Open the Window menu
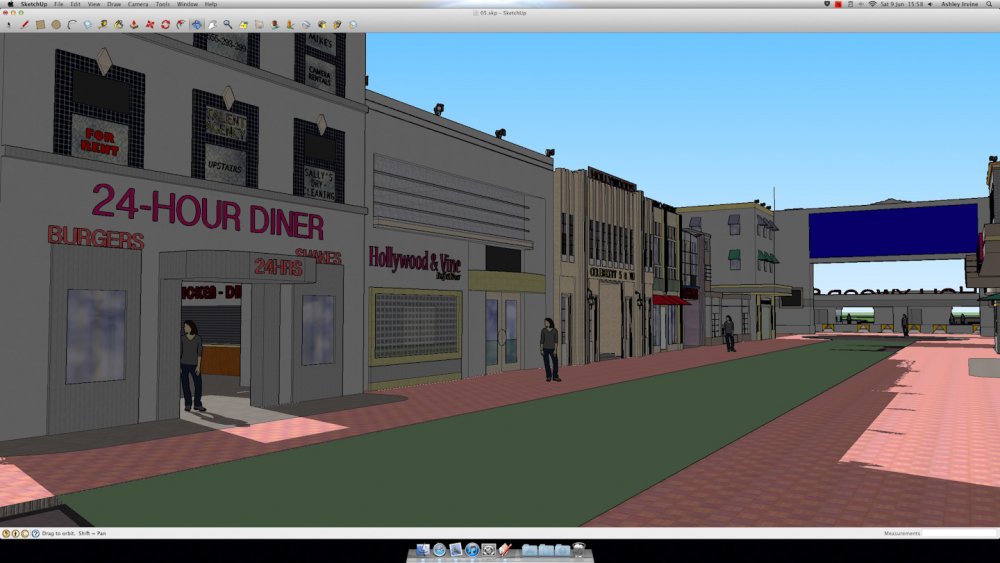The height and width of the screenshot is (563, 1000). click(x=187, y=4)
